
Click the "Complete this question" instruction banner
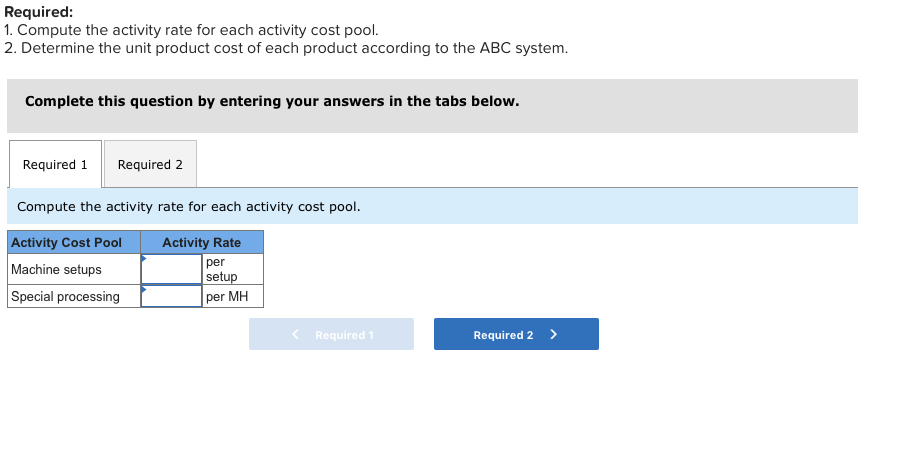(x=272, y=102)
